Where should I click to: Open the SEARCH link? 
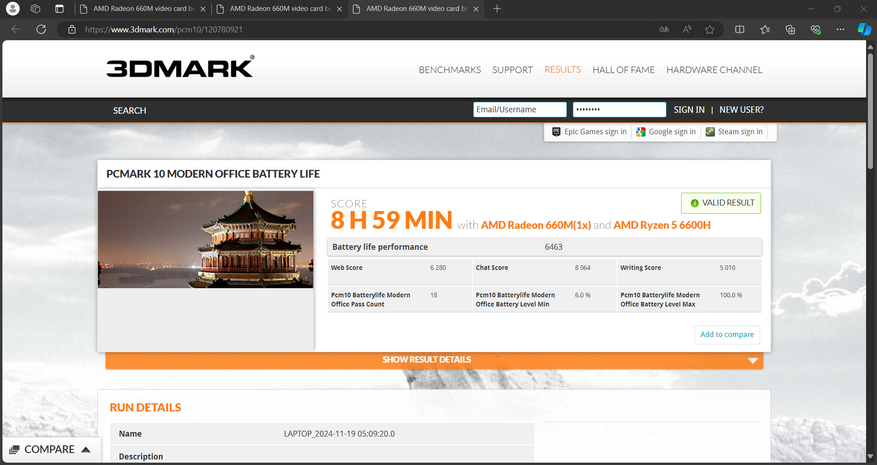pyautogui.click(x=130, y=110)
